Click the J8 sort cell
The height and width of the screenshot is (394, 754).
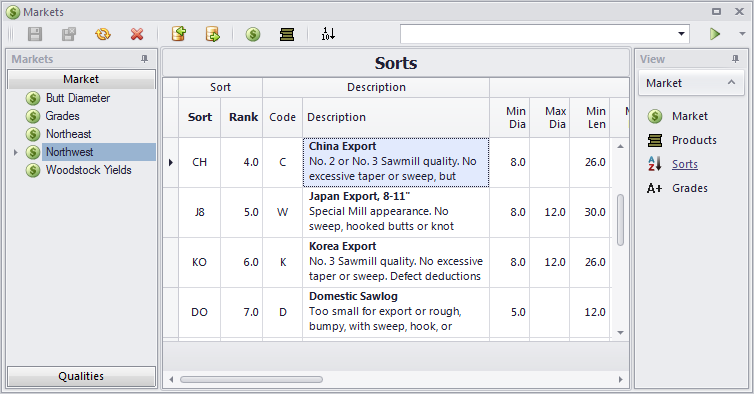200,213
